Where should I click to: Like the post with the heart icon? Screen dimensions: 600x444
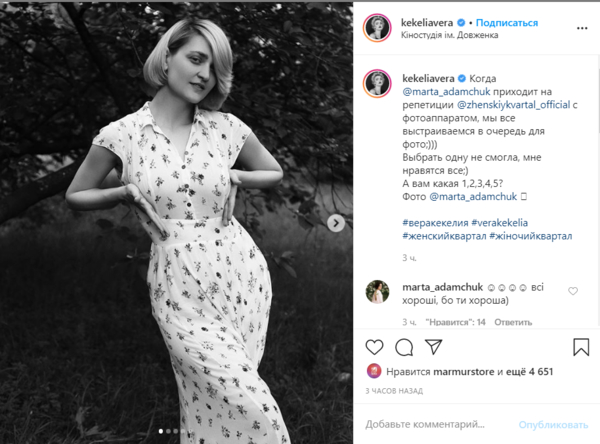(x=374, y=347)
